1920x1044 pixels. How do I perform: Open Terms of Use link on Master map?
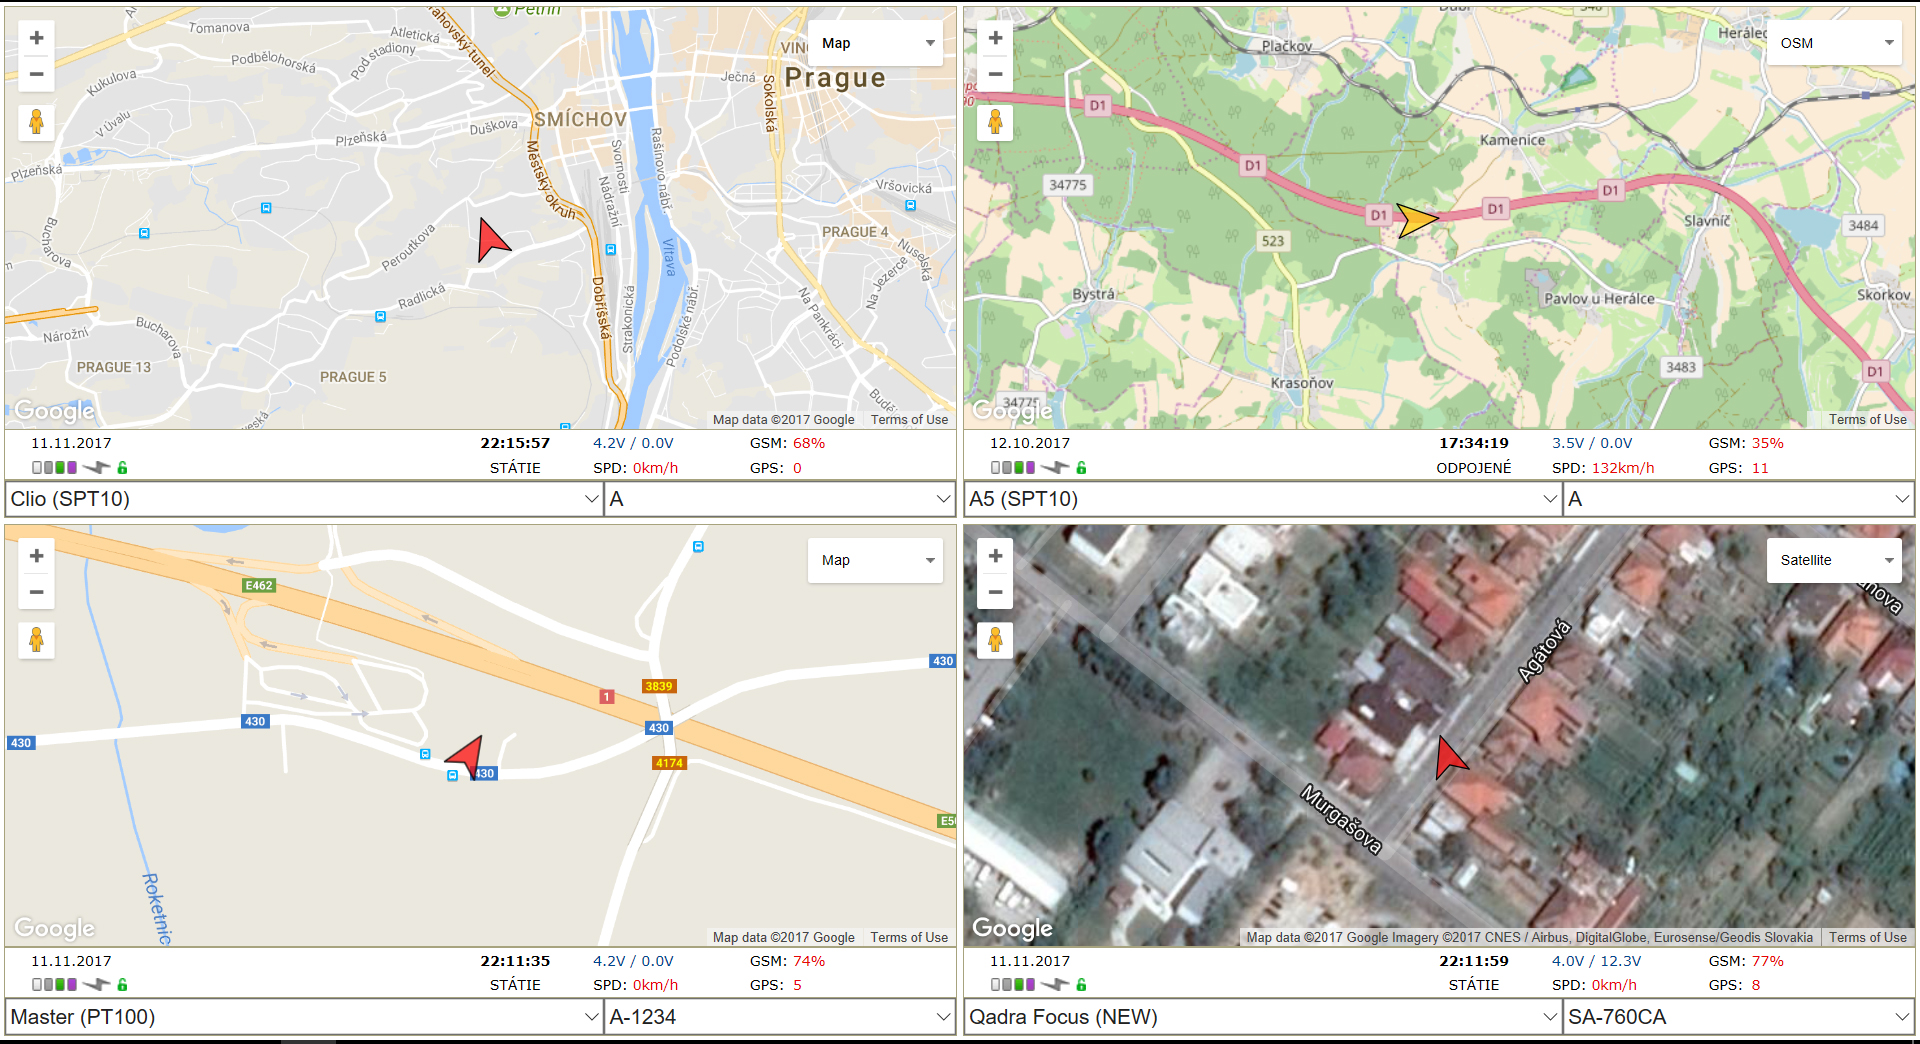(909, 937)
